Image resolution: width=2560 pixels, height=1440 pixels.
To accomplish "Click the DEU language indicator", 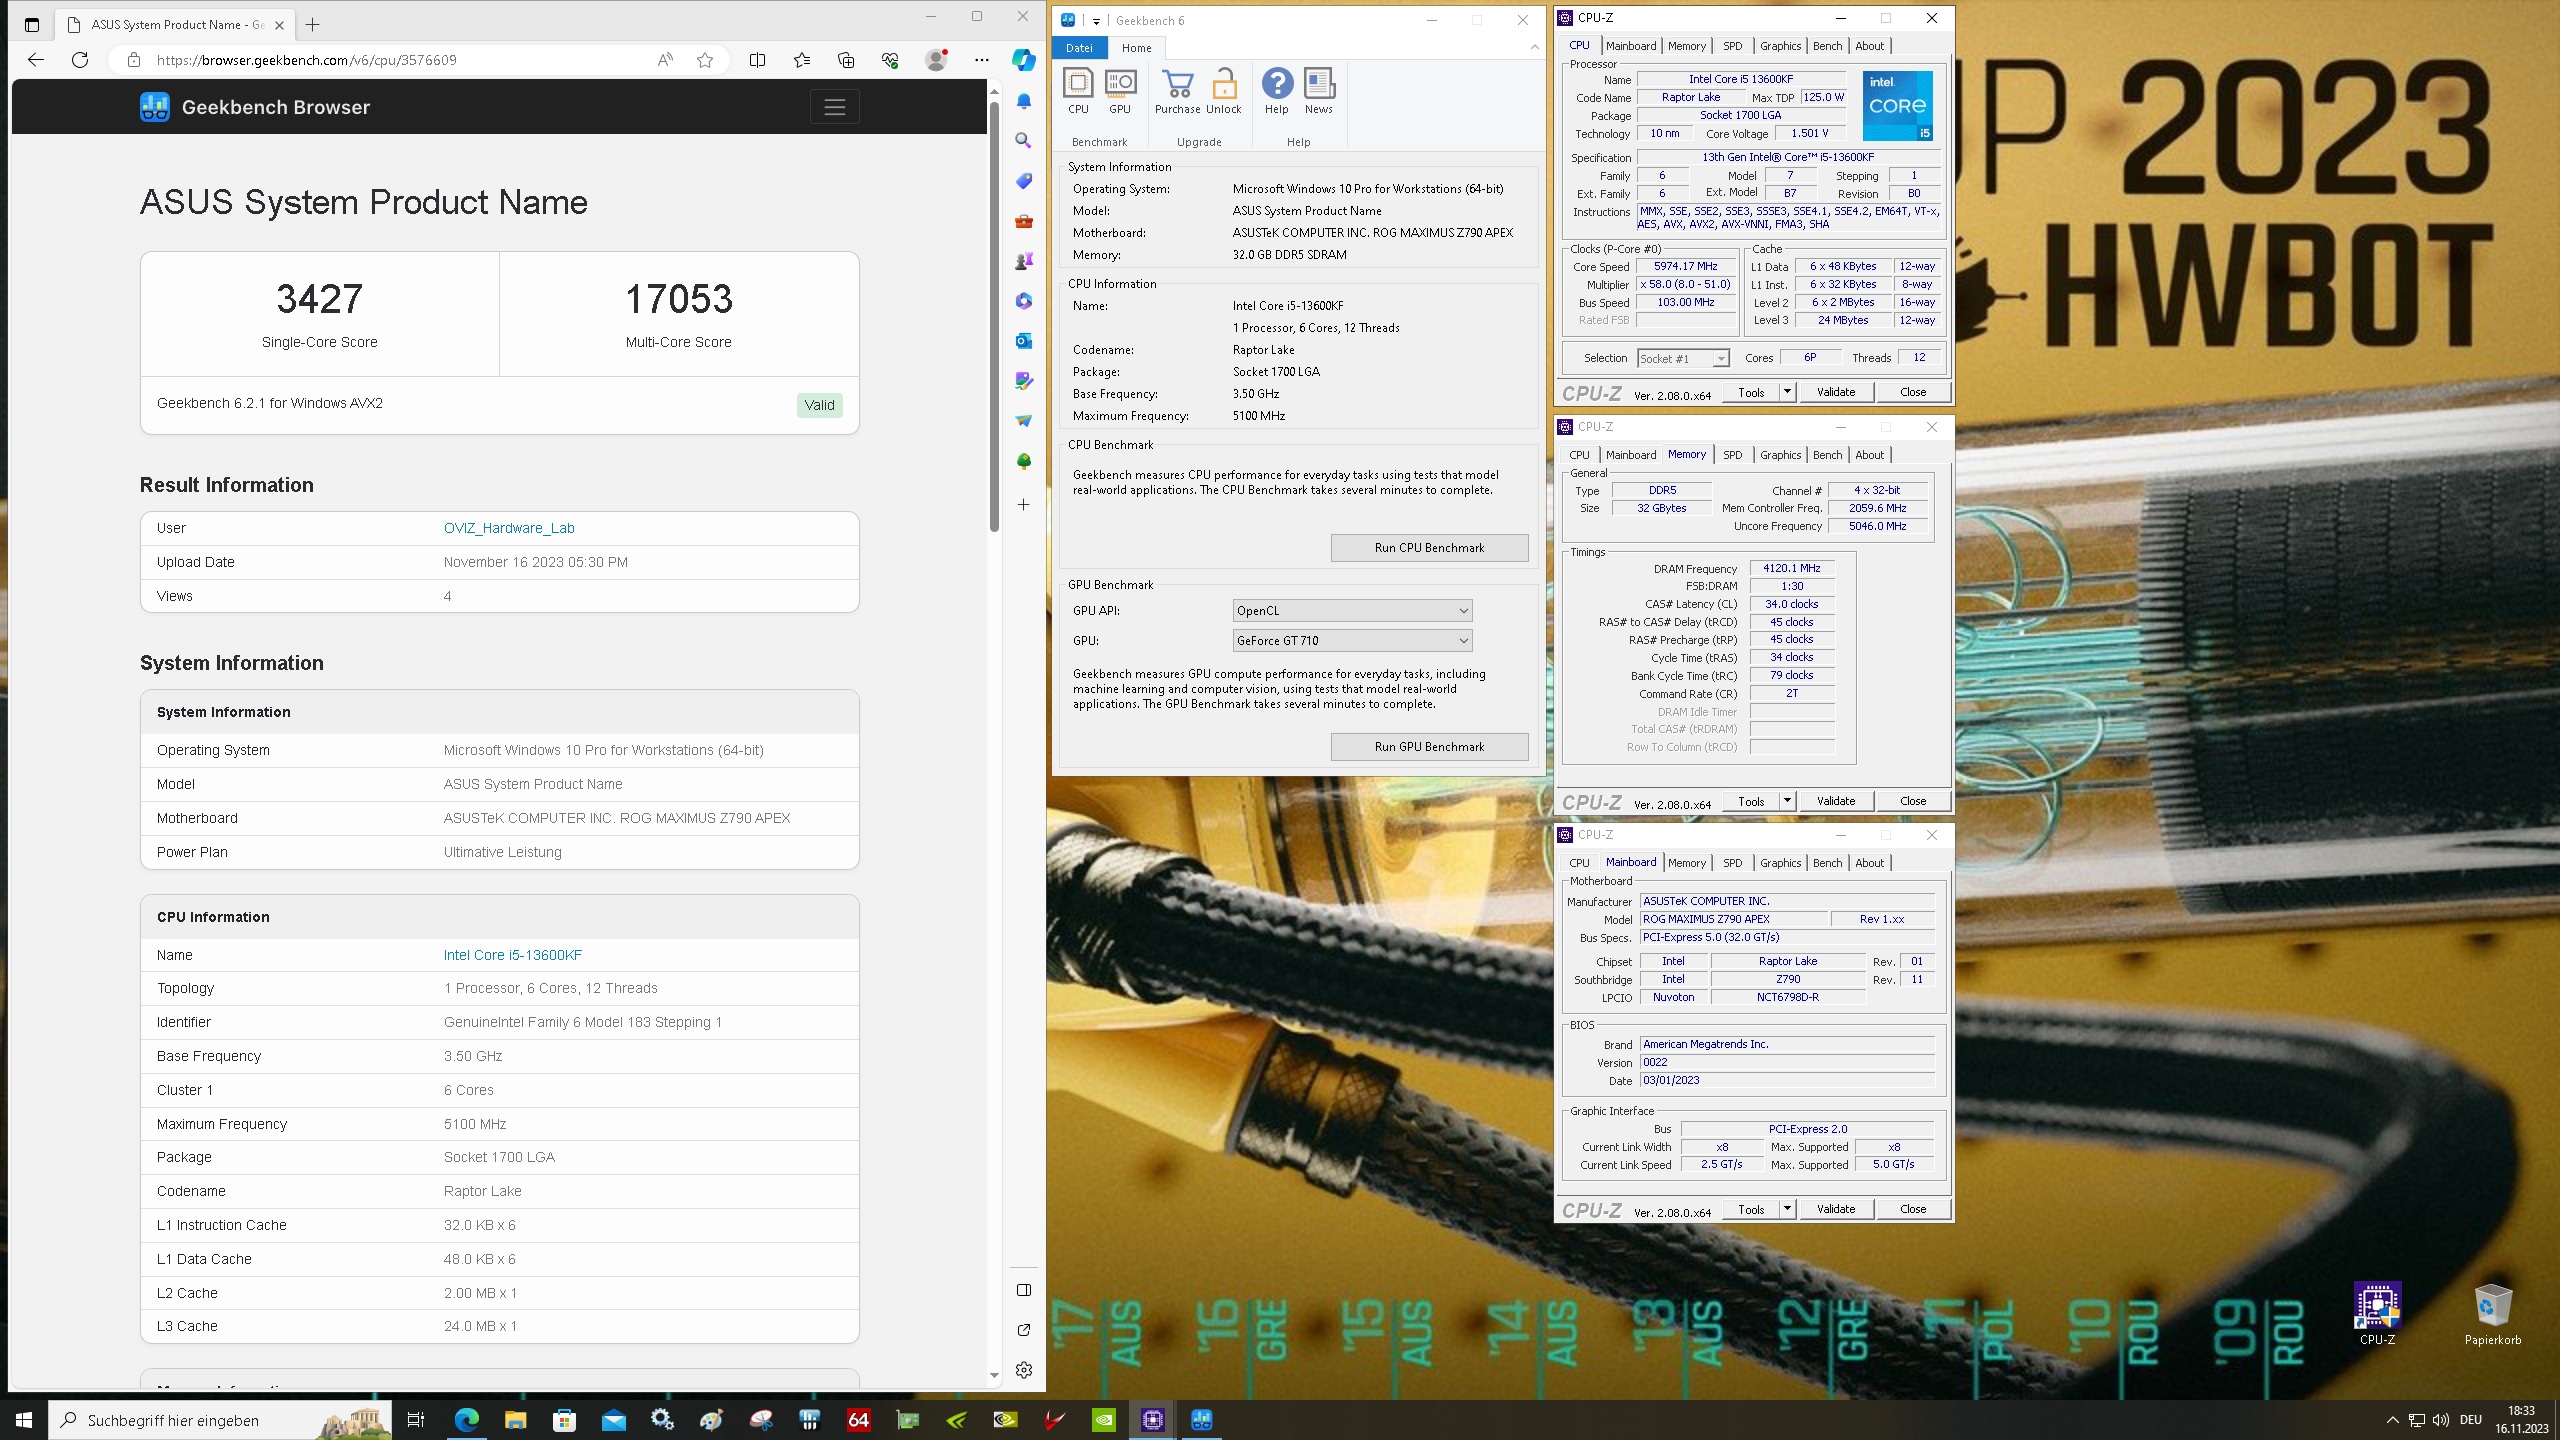I will click(x=2471, y=1420).
